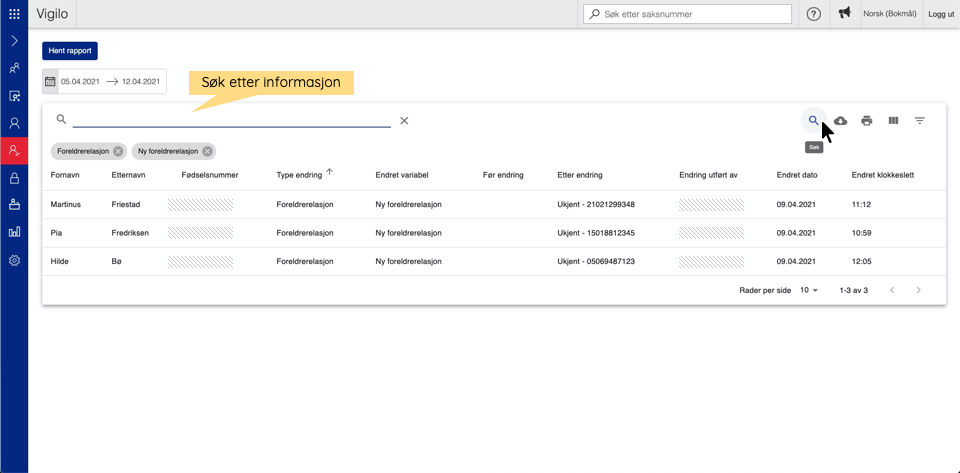Click the Hent rapport button
The width and height of the screenshot is (960, 473).
(70, 51)
